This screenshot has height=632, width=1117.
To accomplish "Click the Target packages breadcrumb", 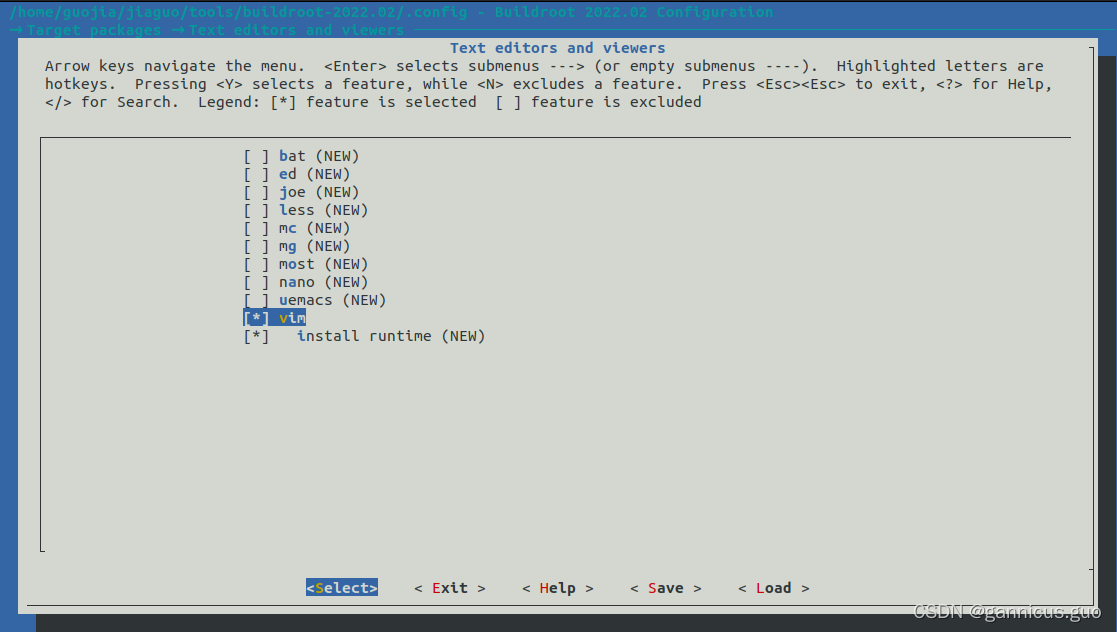I will pyautogui.click(x=94, y=30).
